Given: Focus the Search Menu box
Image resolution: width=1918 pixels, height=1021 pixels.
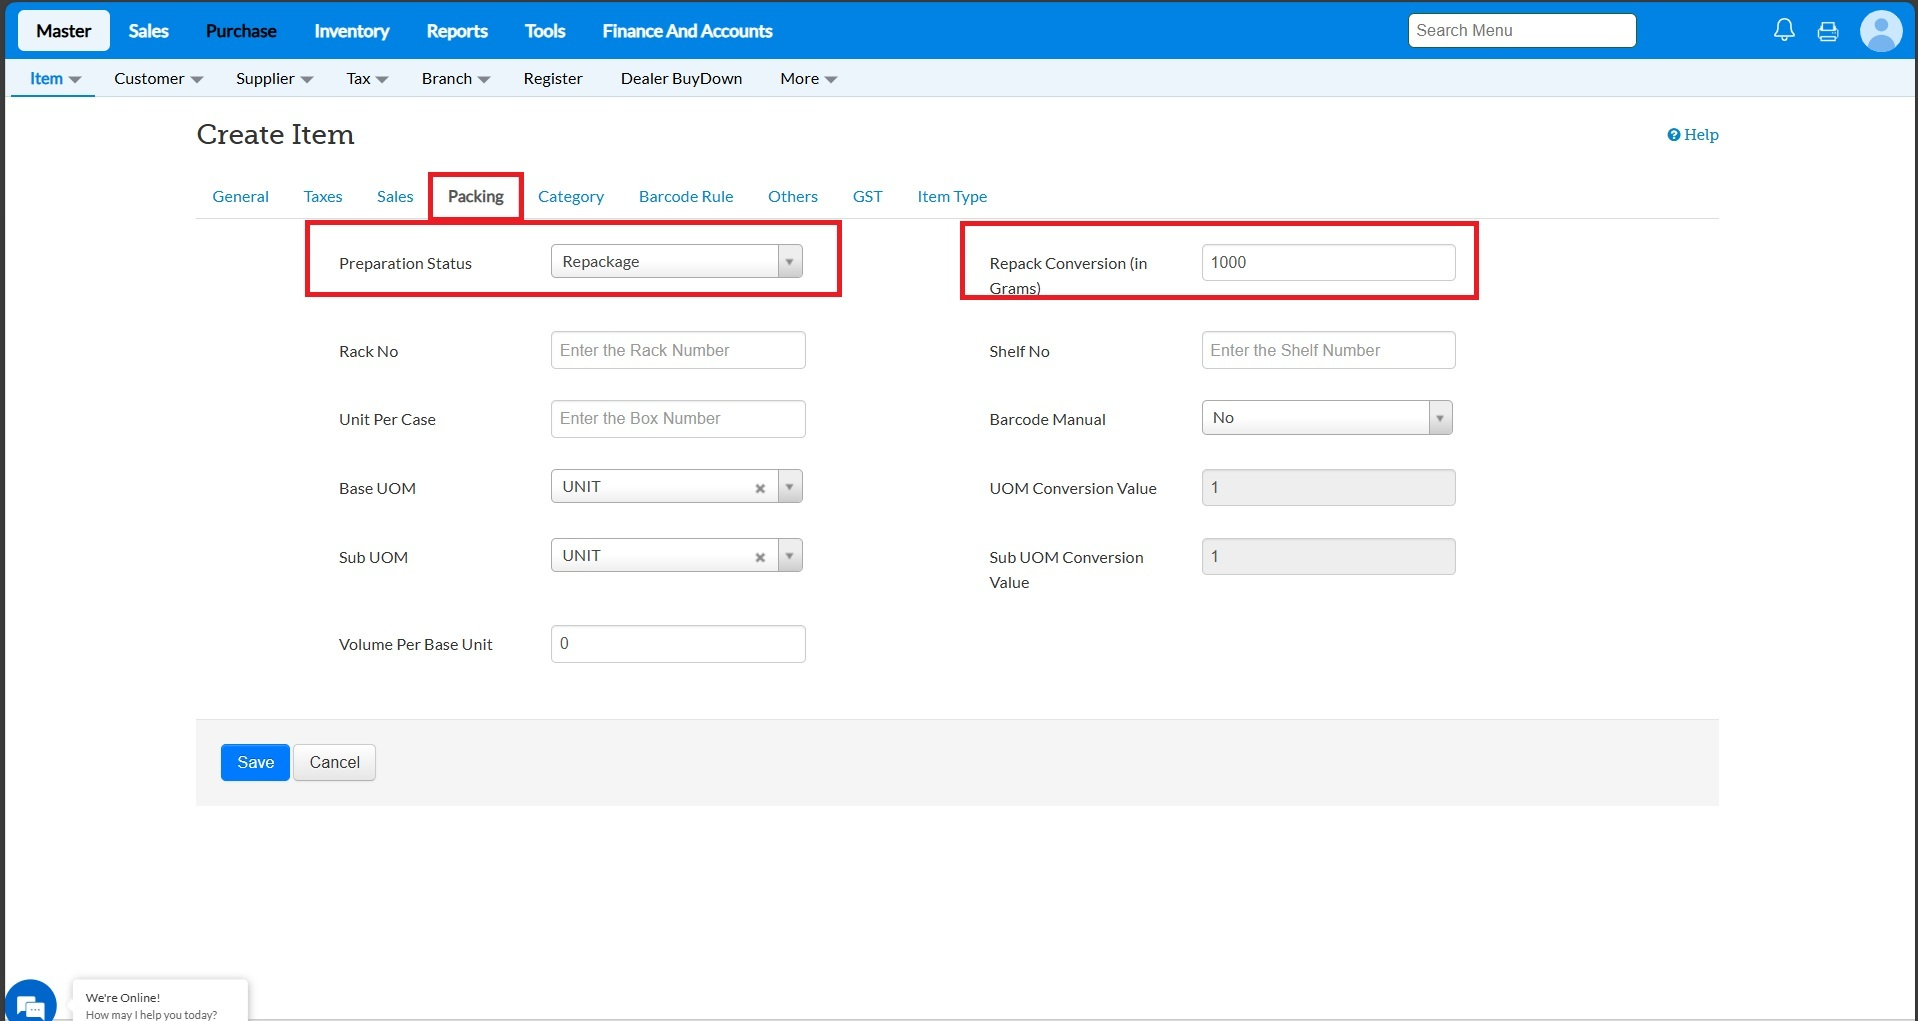Looking at the screenshot, I should click(1521, 31).
